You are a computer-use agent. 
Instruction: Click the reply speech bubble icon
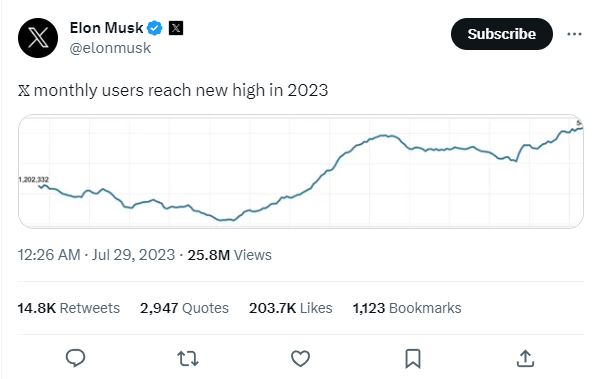point(75,358)
